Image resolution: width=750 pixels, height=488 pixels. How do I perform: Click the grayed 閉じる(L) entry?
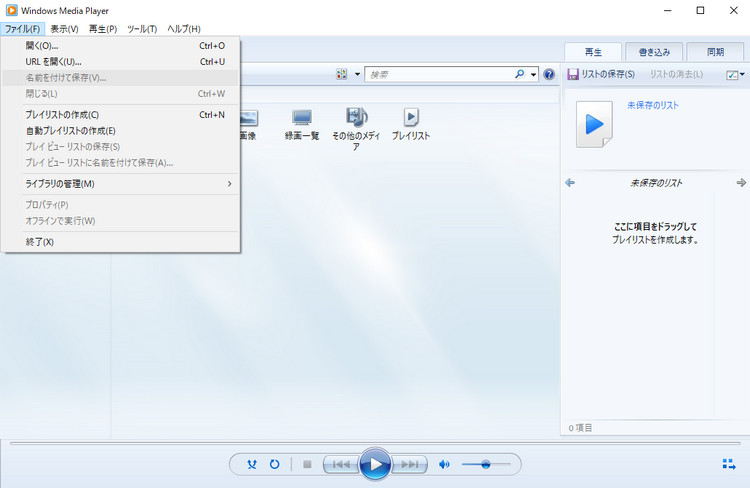coord(120,94)
